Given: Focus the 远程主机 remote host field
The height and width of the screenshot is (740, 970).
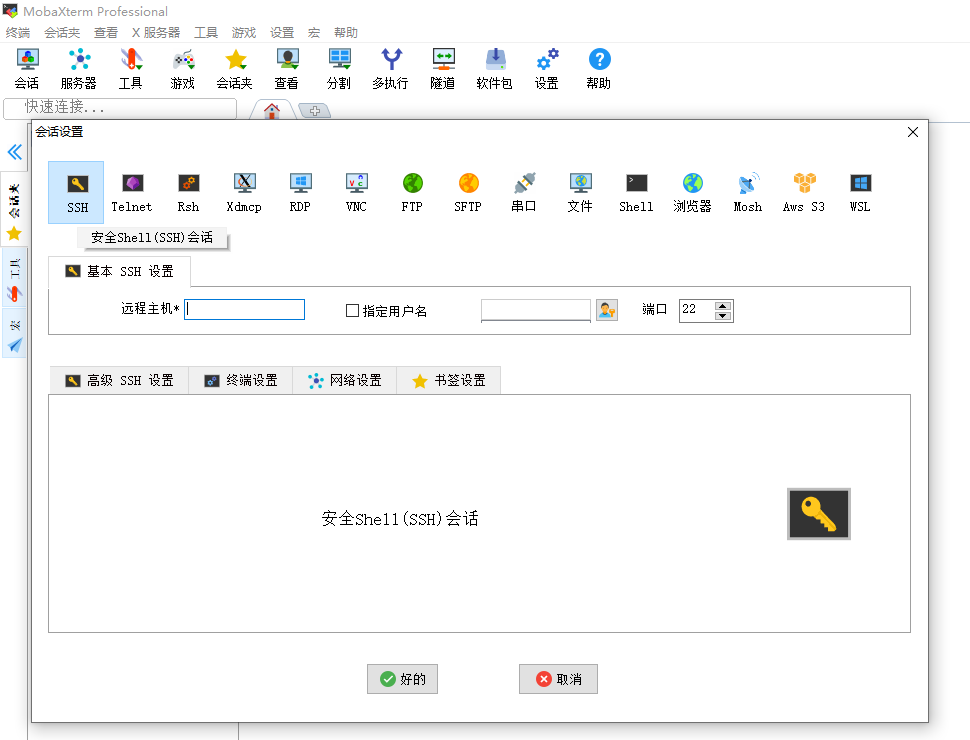Looking at the screenshot, I should [244, 309].
